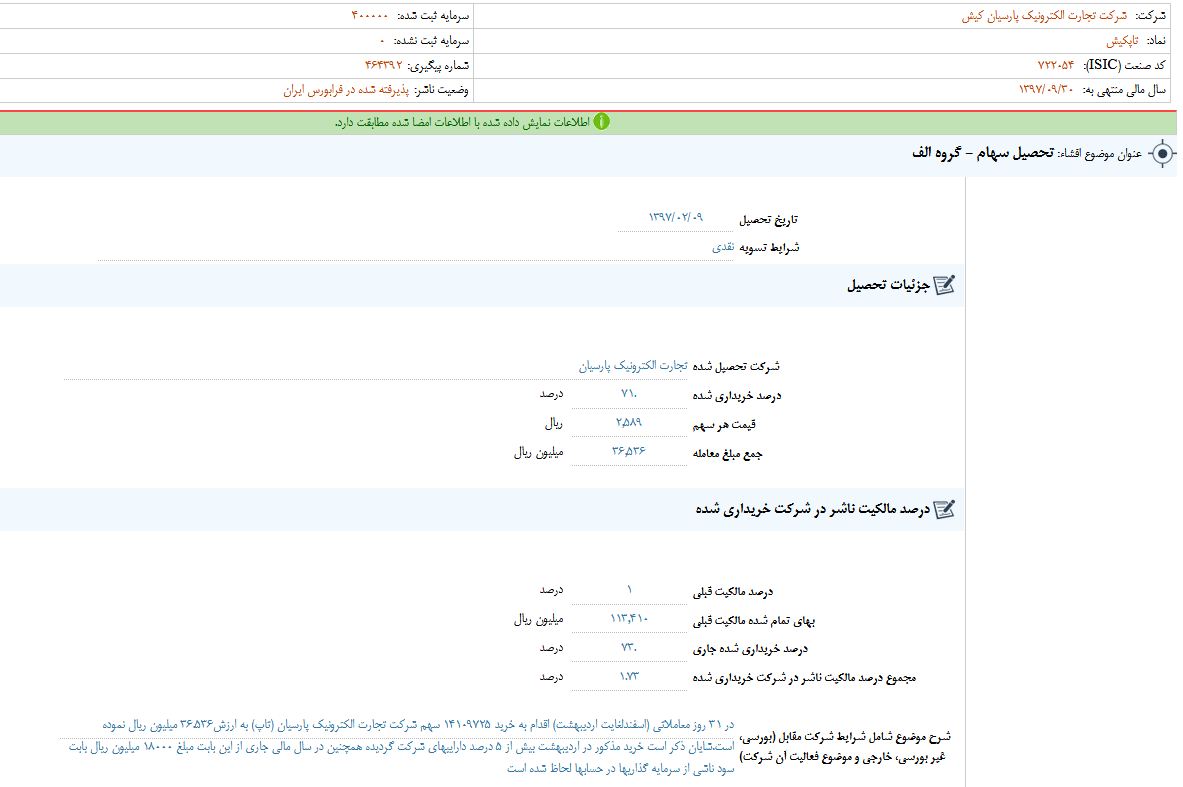Click the label تاریخ تحصیل
The width and height of the screenshot is (1183, 787).
coord(768,220)
